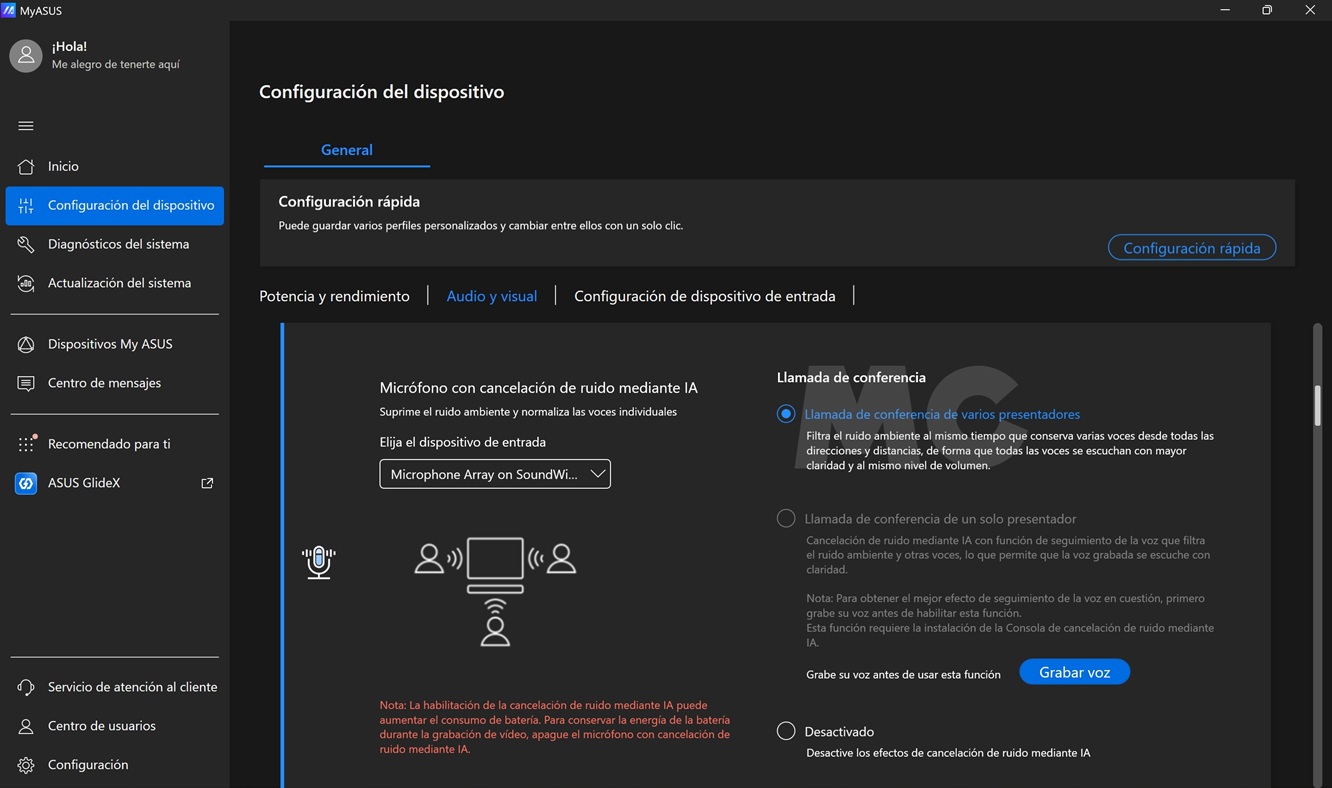
Task: Click the vertical scrollbar thumb
Action: pos(1317,405)
